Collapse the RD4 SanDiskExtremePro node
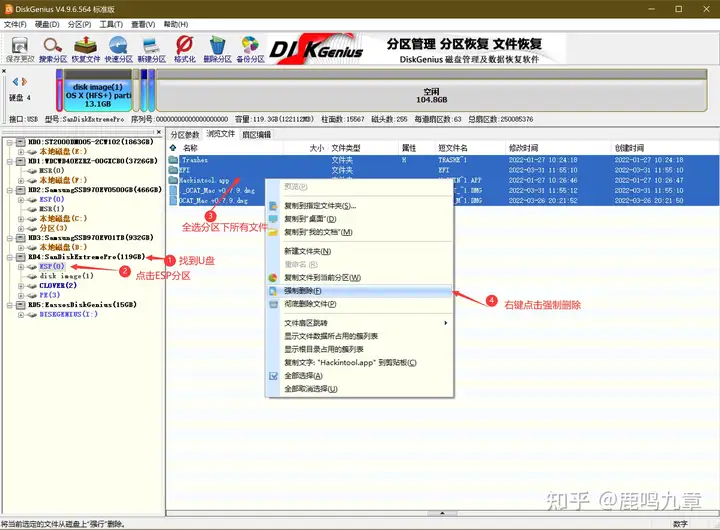 [x=10, y=257]
